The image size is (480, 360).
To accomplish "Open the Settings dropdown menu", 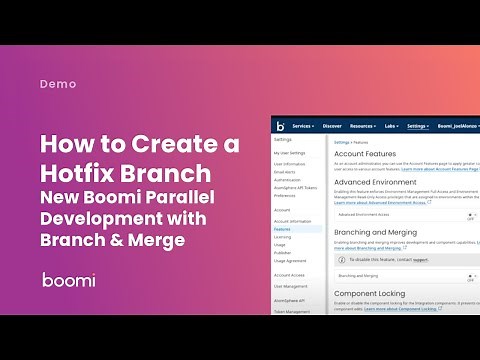I will click(418, 126).
